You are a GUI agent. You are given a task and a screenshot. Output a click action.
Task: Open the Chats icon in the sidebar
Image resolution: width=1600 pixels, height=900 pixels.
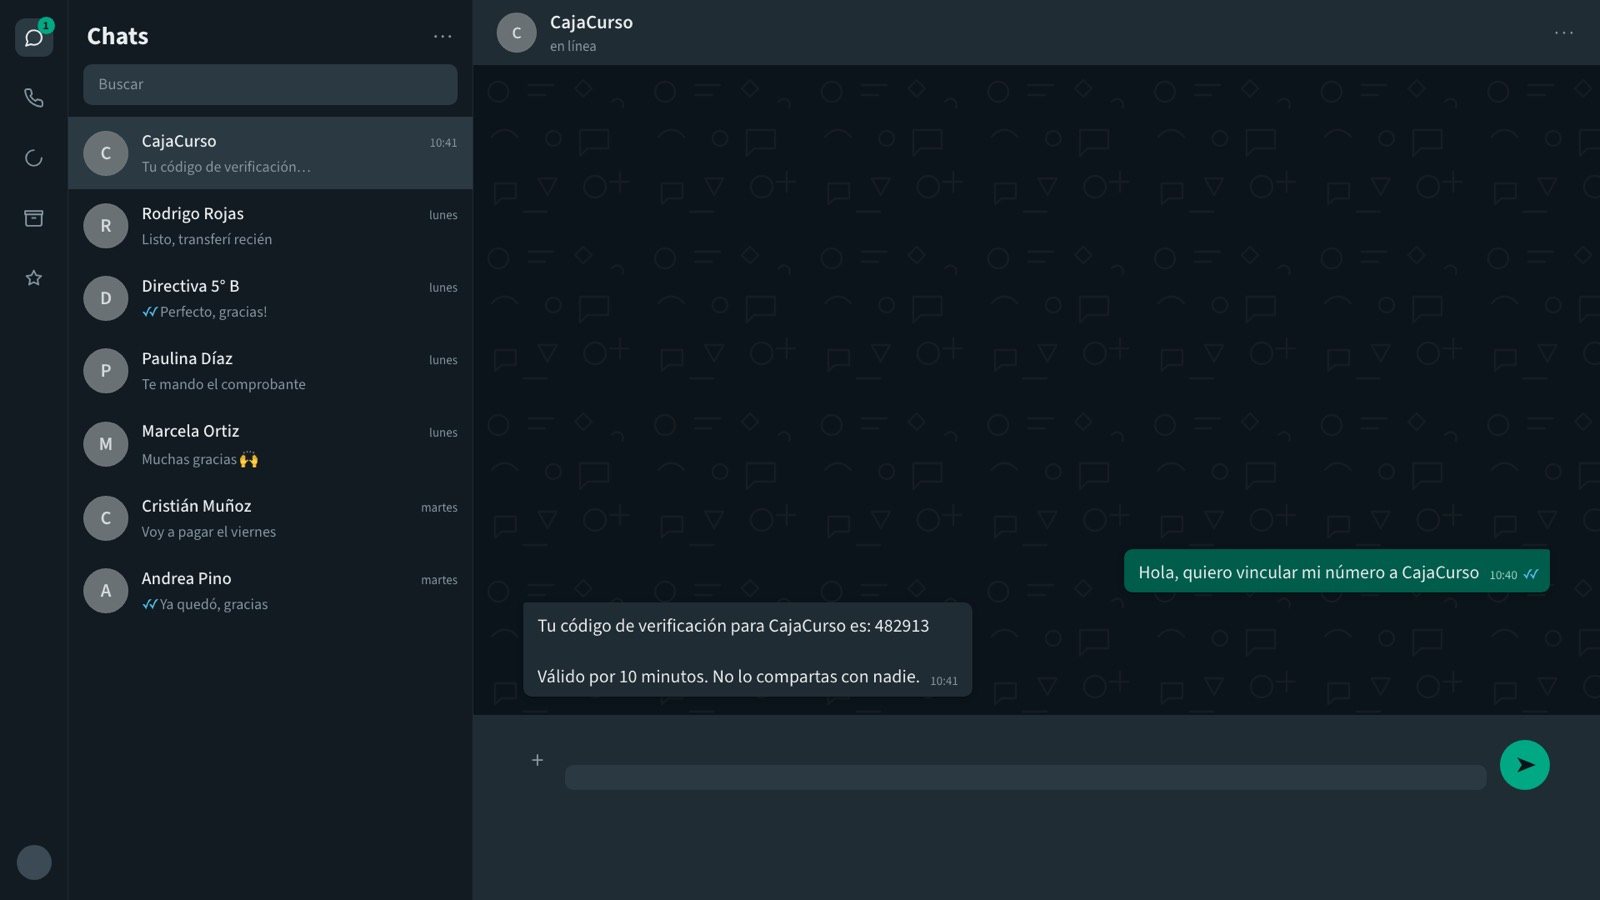34,38
